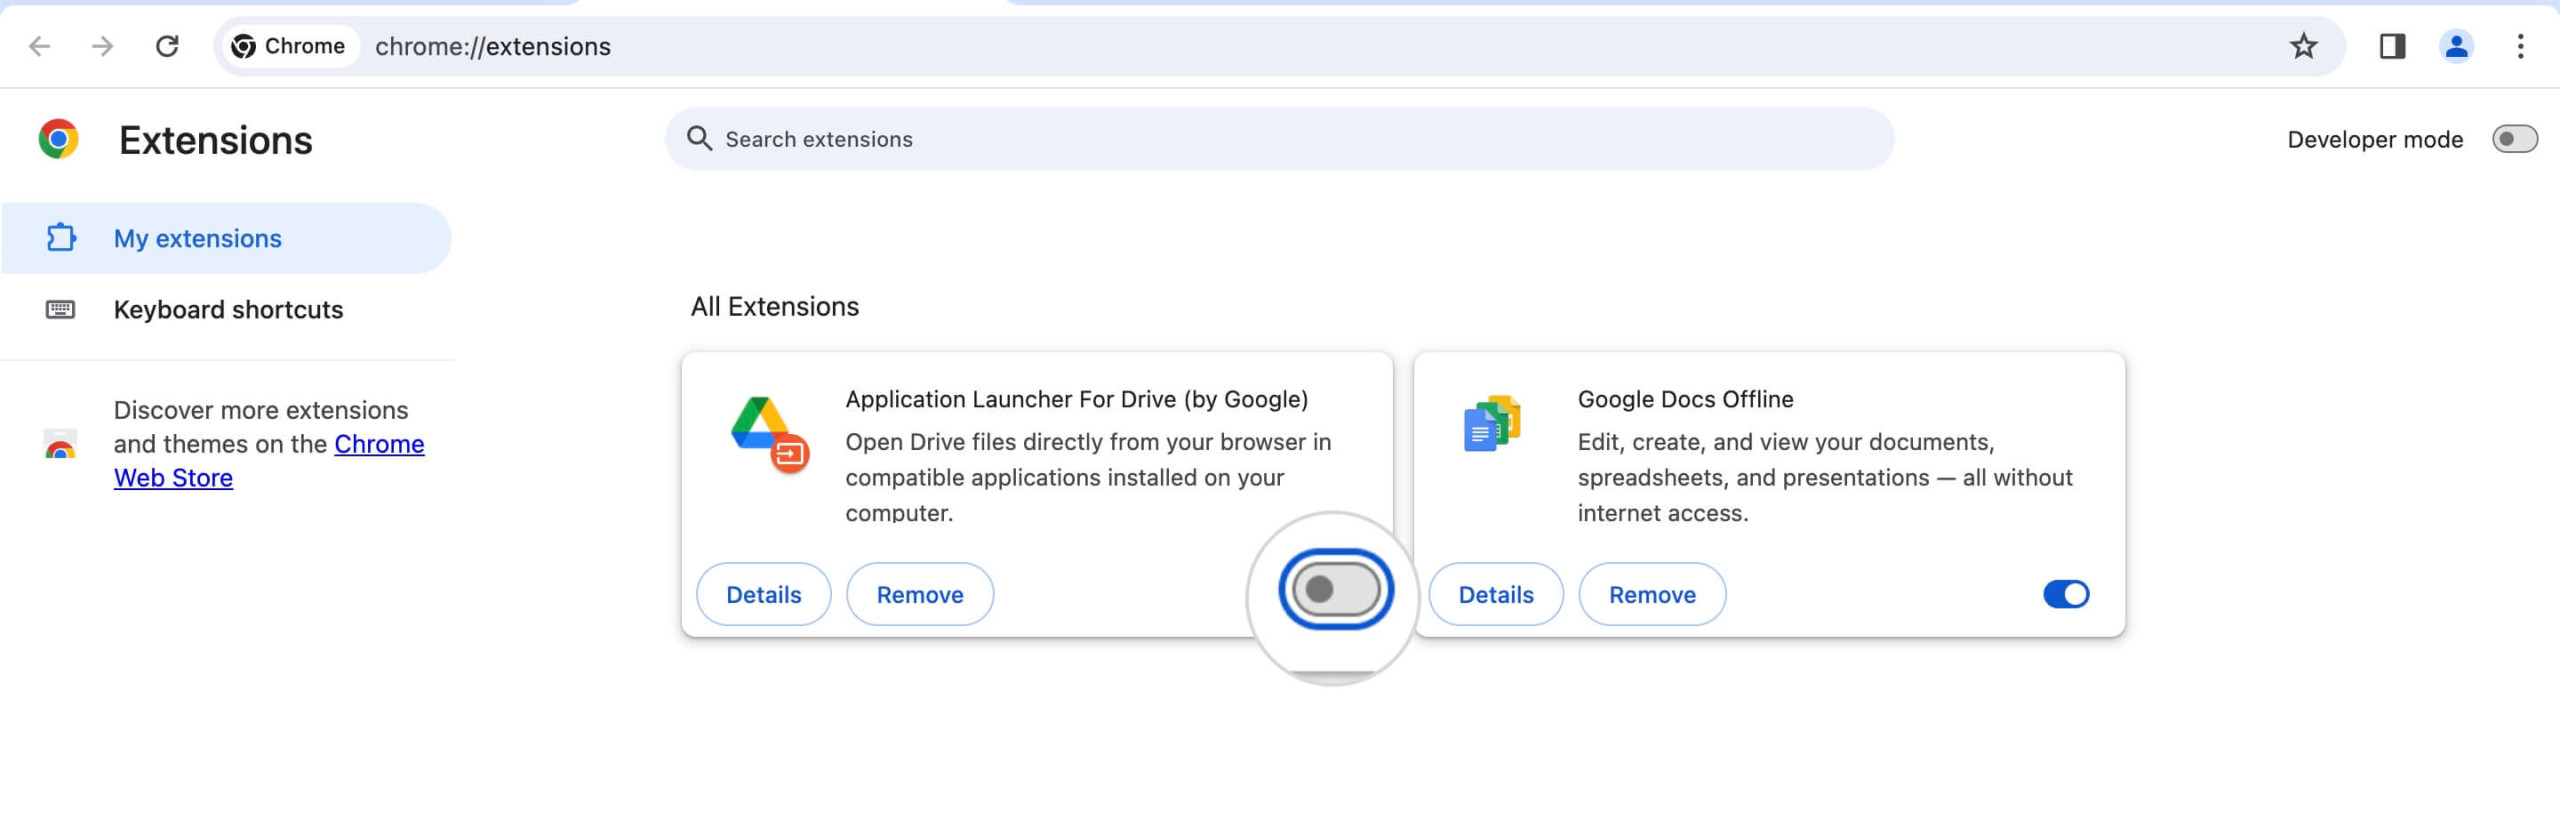2560x836 pixels.
Task: Click the Extensions page title
Action: point(216,140)
